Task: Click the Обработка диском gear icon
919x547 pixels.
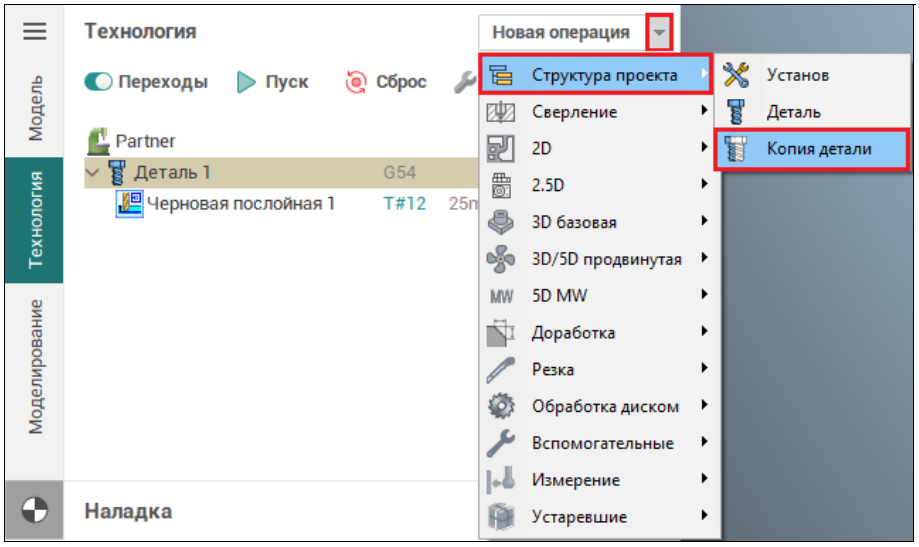Action: (500, 407)
